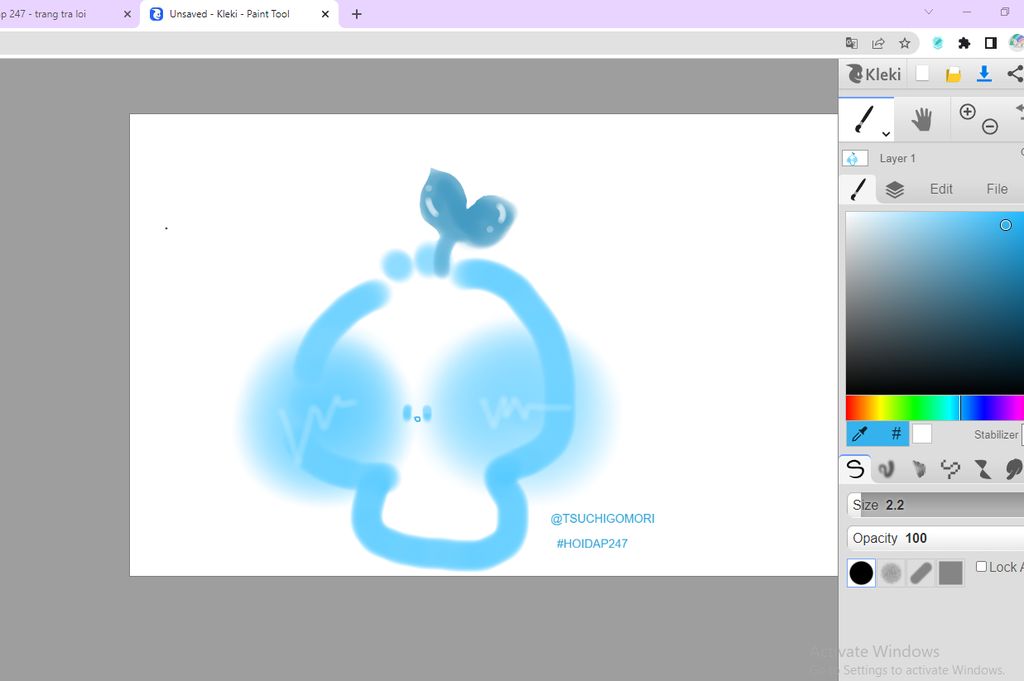Choose the solid round brush tip

point(861,573)
